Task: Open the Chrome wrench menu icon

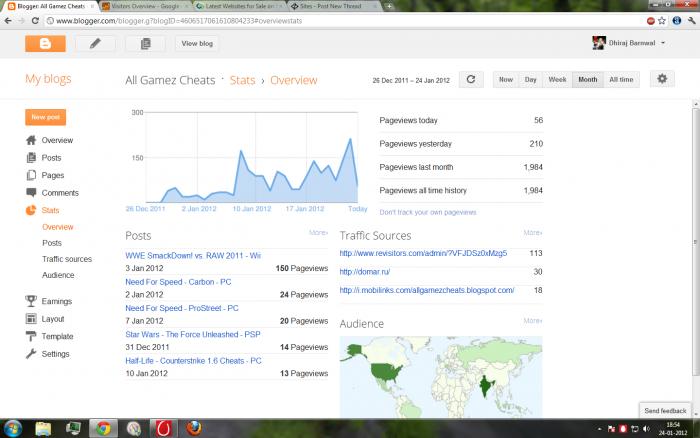Action: click(692, 21)
